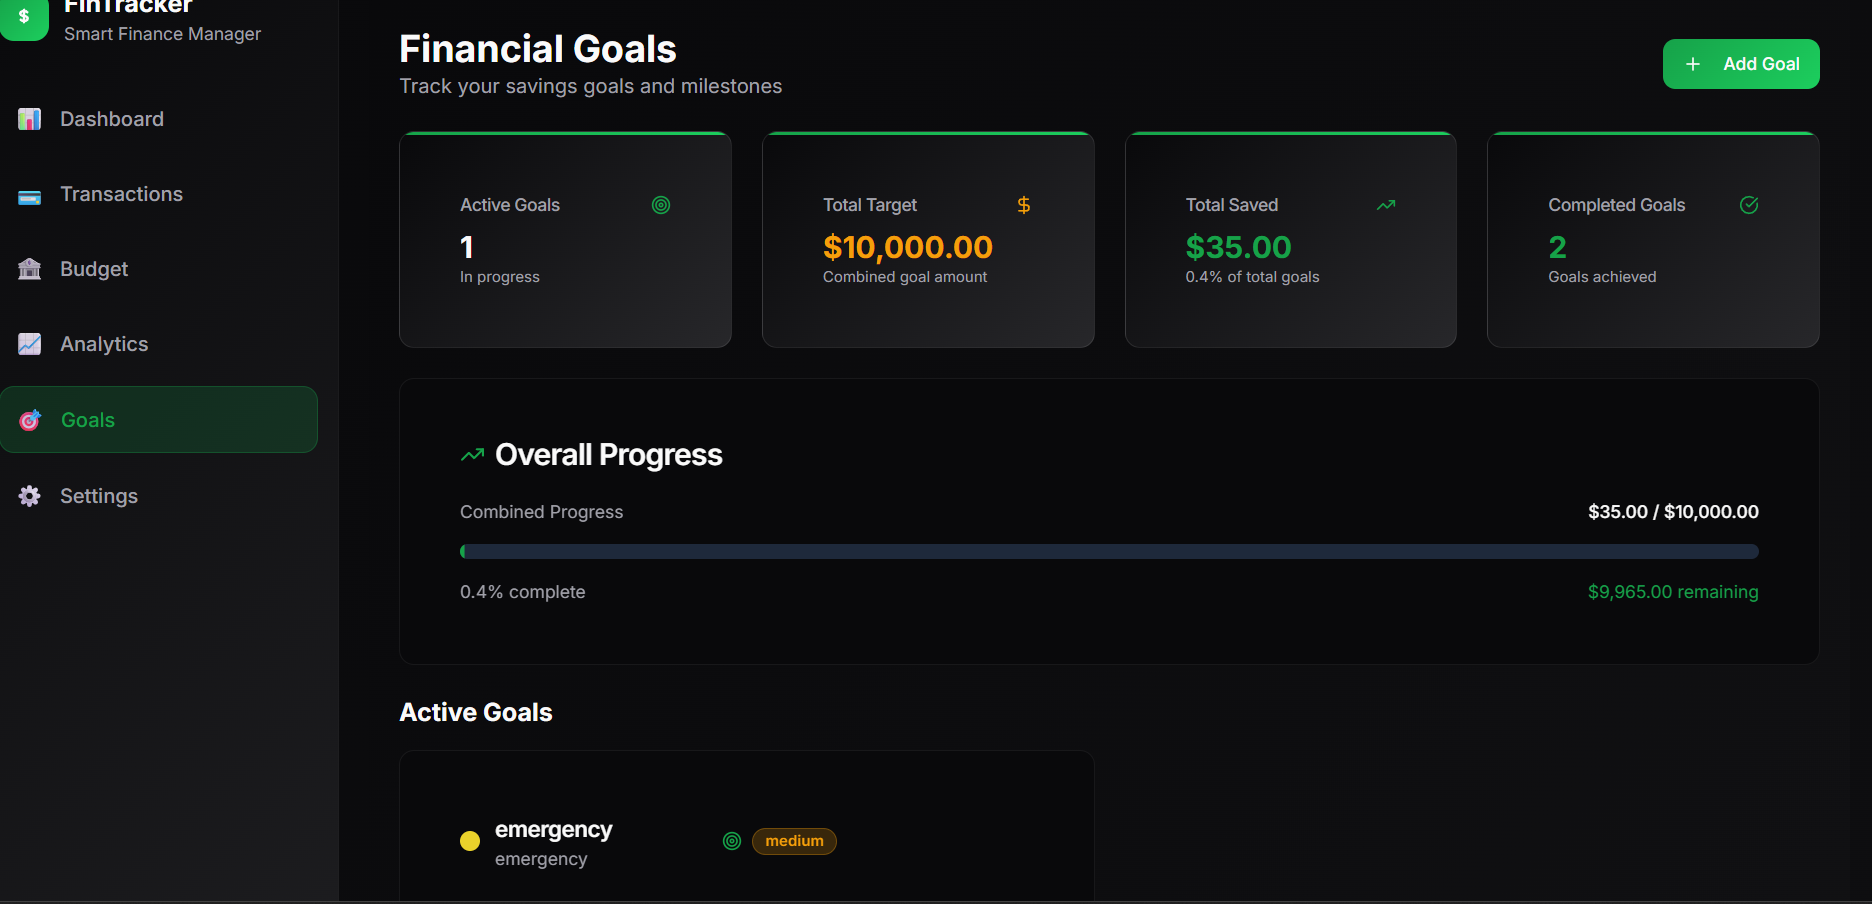Select the Dashboard sidebar icon
This screenshot has height=904, width=1872.
tap(29, 119)
